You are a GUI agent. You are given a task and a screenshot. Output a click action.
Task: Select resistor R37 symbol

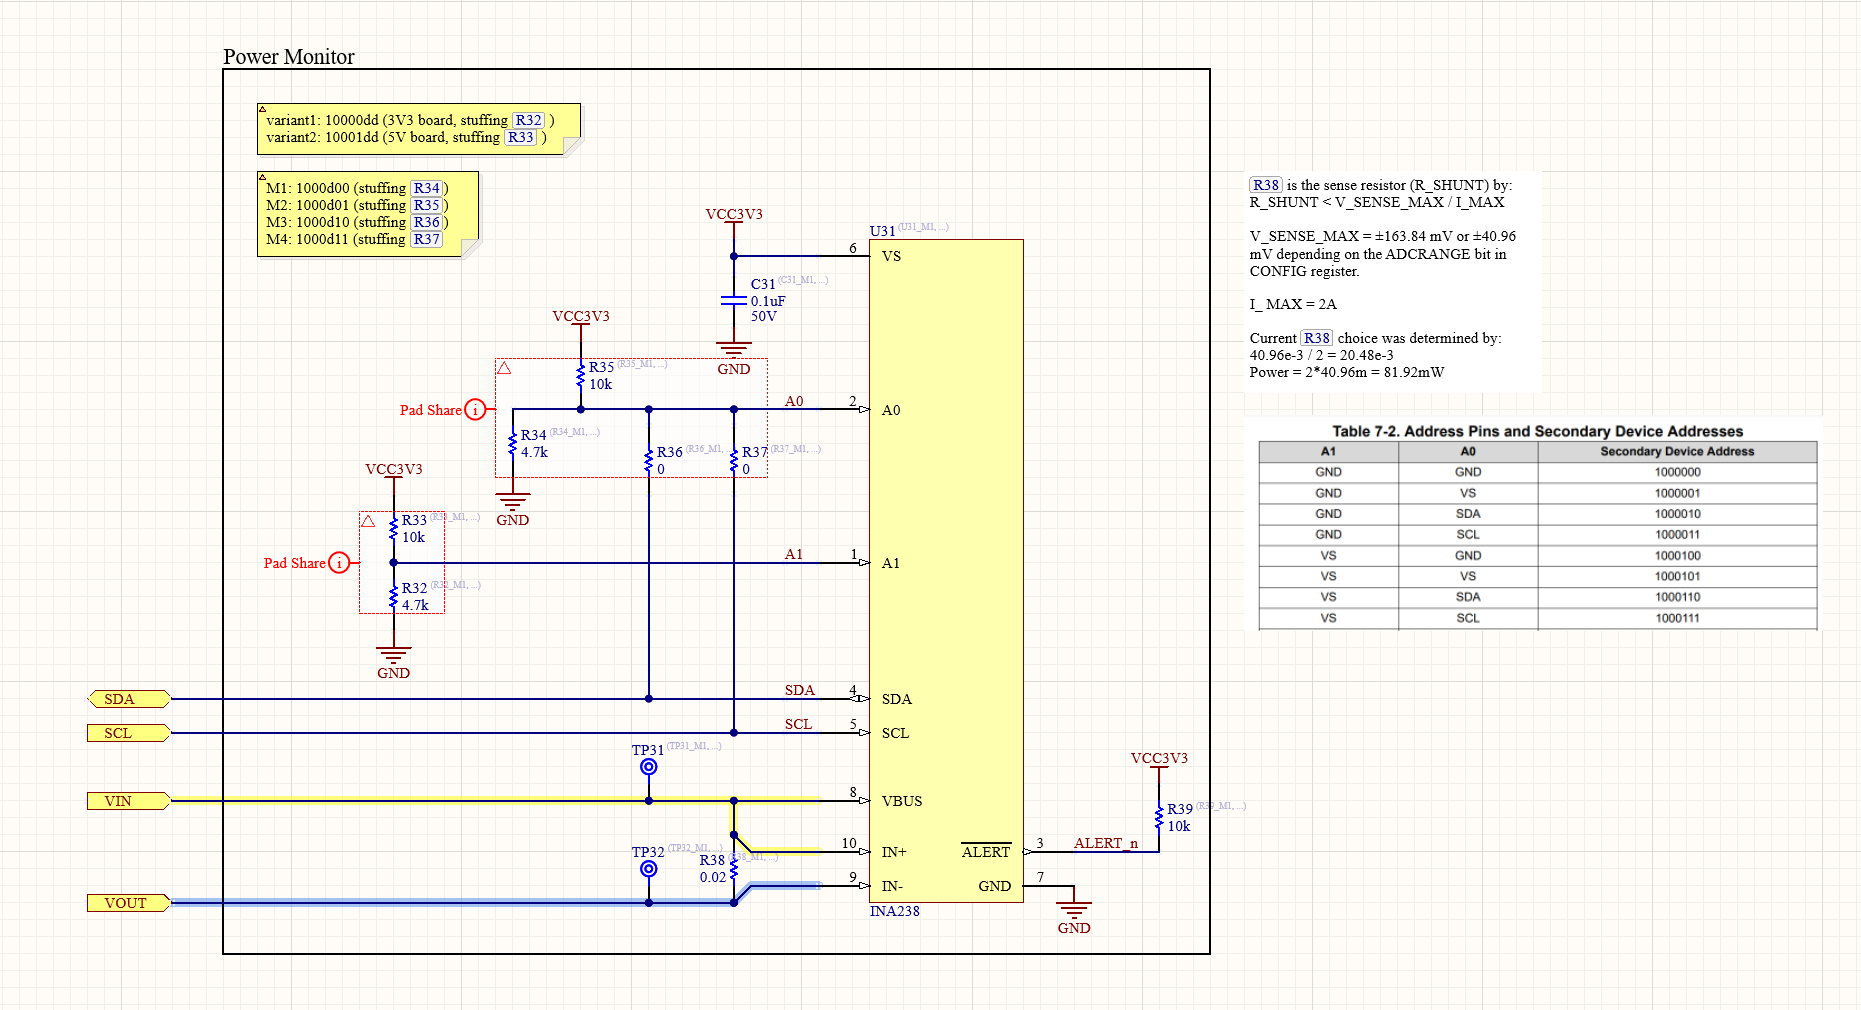734,461
